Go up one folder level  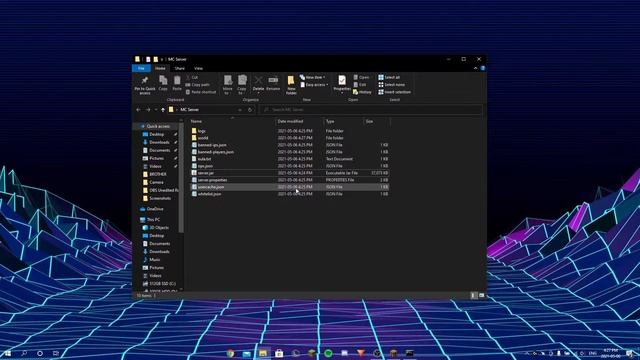[x=163, y=110]
